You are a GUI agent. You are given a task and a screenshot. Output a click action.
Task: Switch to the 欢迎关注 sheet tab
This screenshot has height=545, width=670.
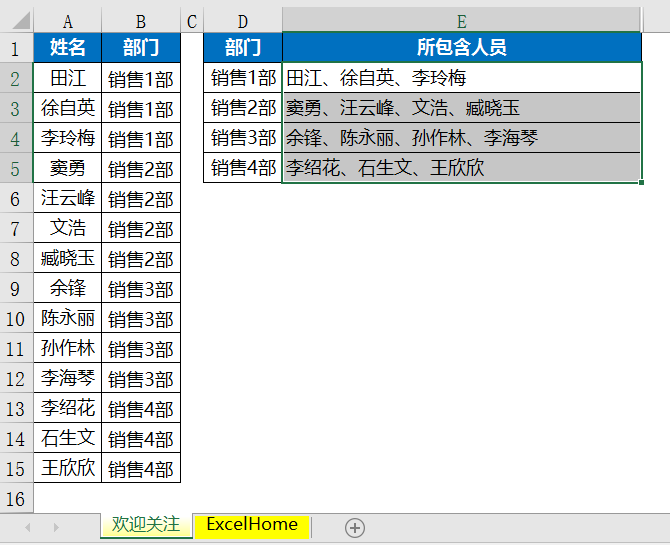coord(146,525)
